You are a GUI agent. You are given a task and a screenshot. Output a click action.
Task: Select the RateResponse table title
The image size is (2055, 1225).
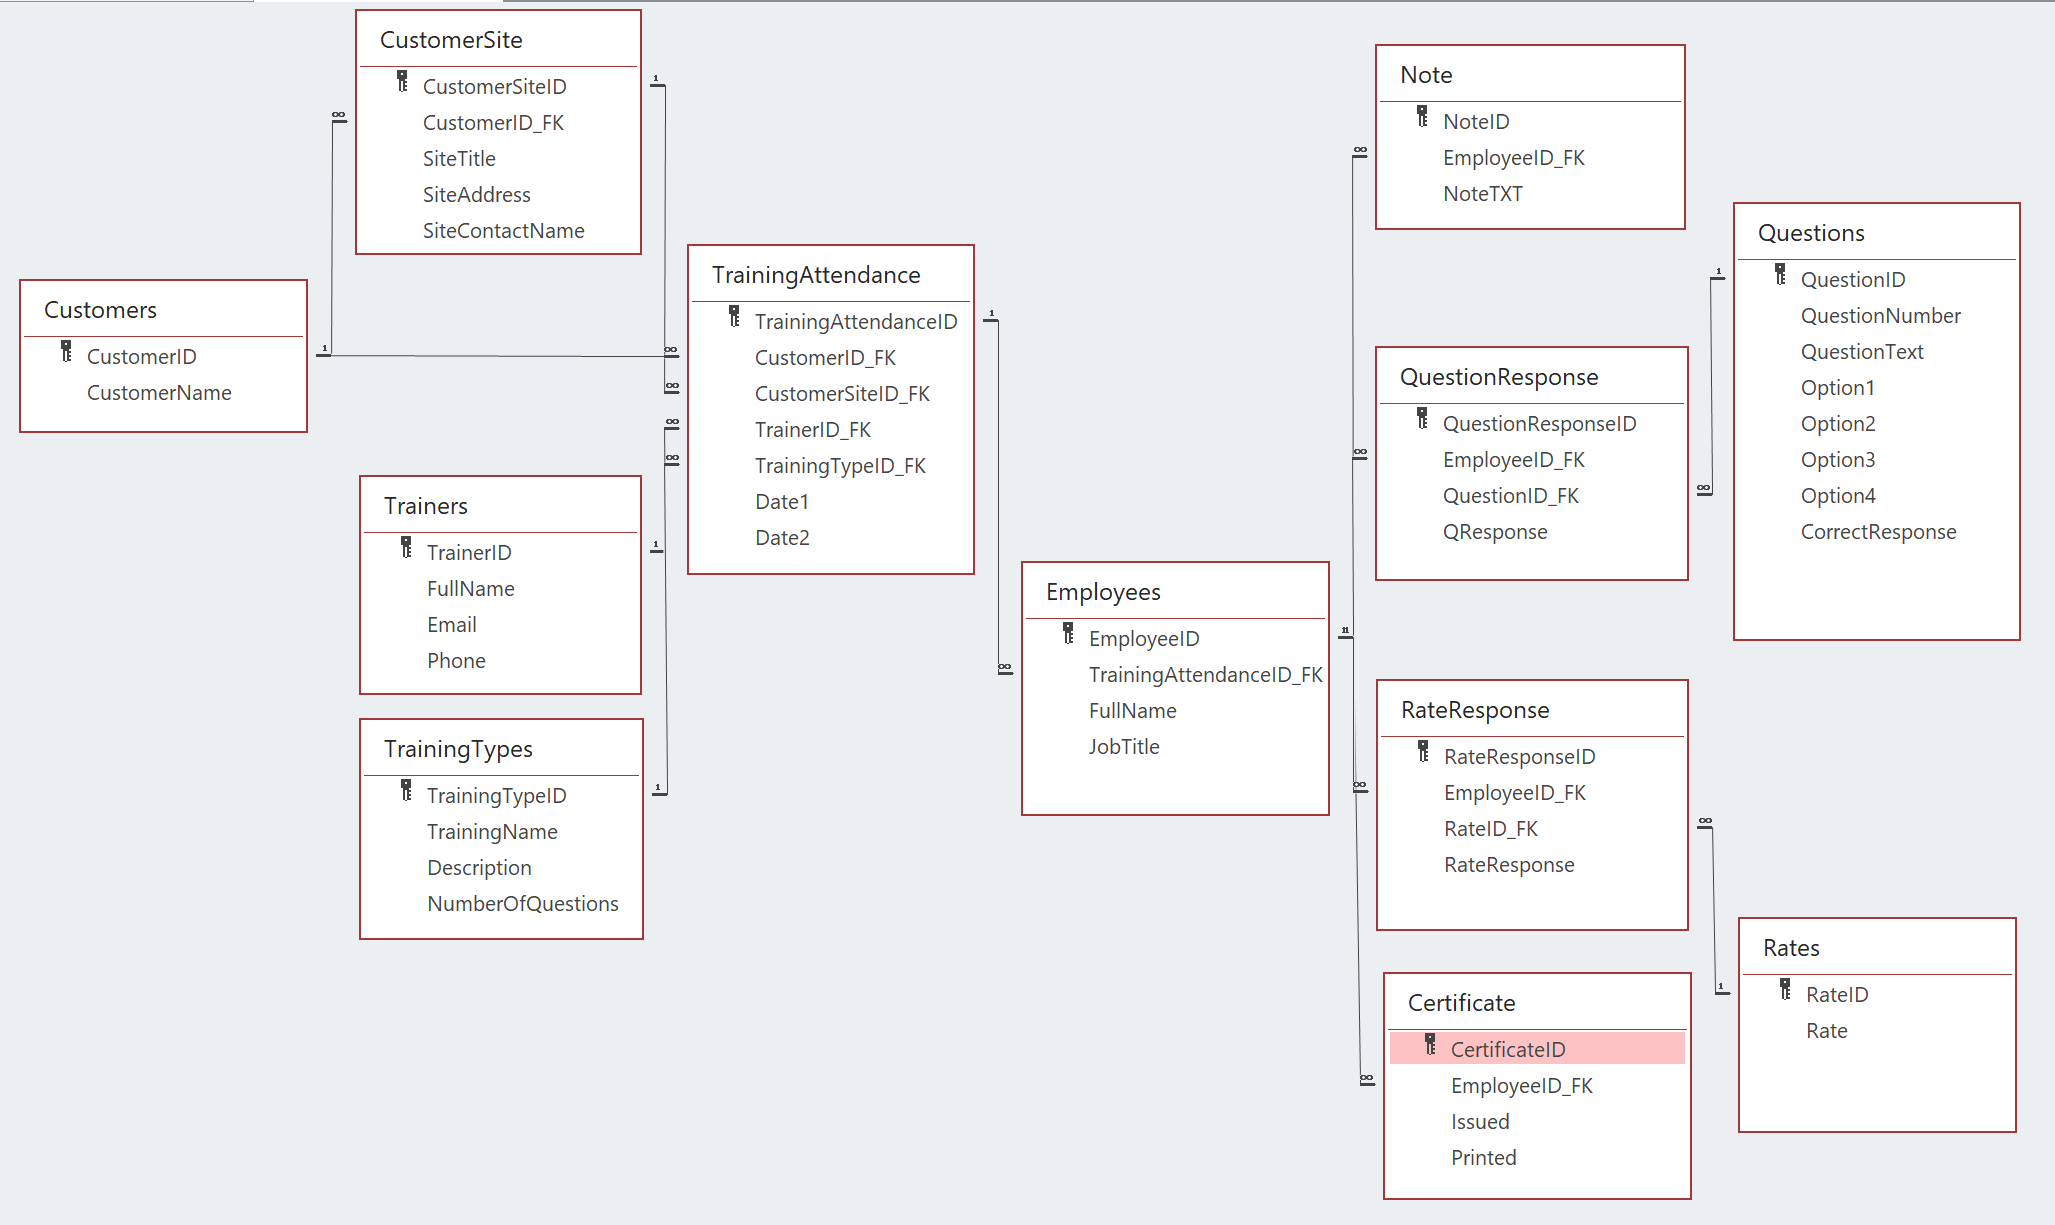point(1475,710)
